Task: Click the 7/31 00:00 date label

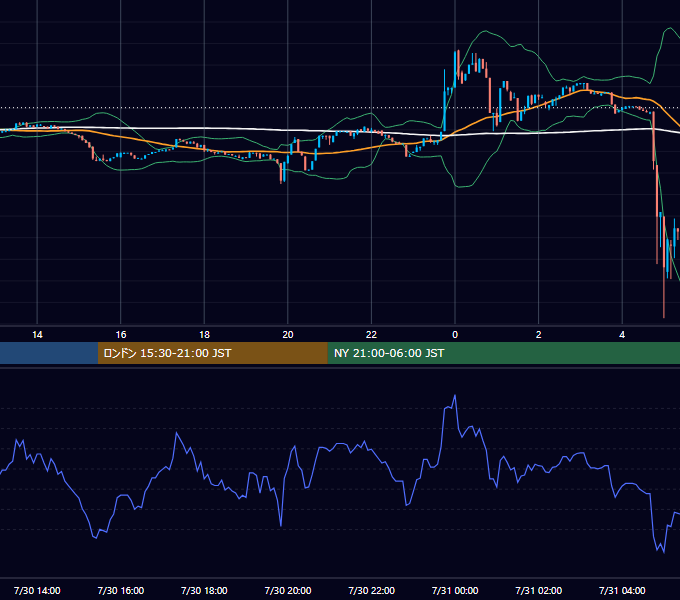Action: click(455, 590)
